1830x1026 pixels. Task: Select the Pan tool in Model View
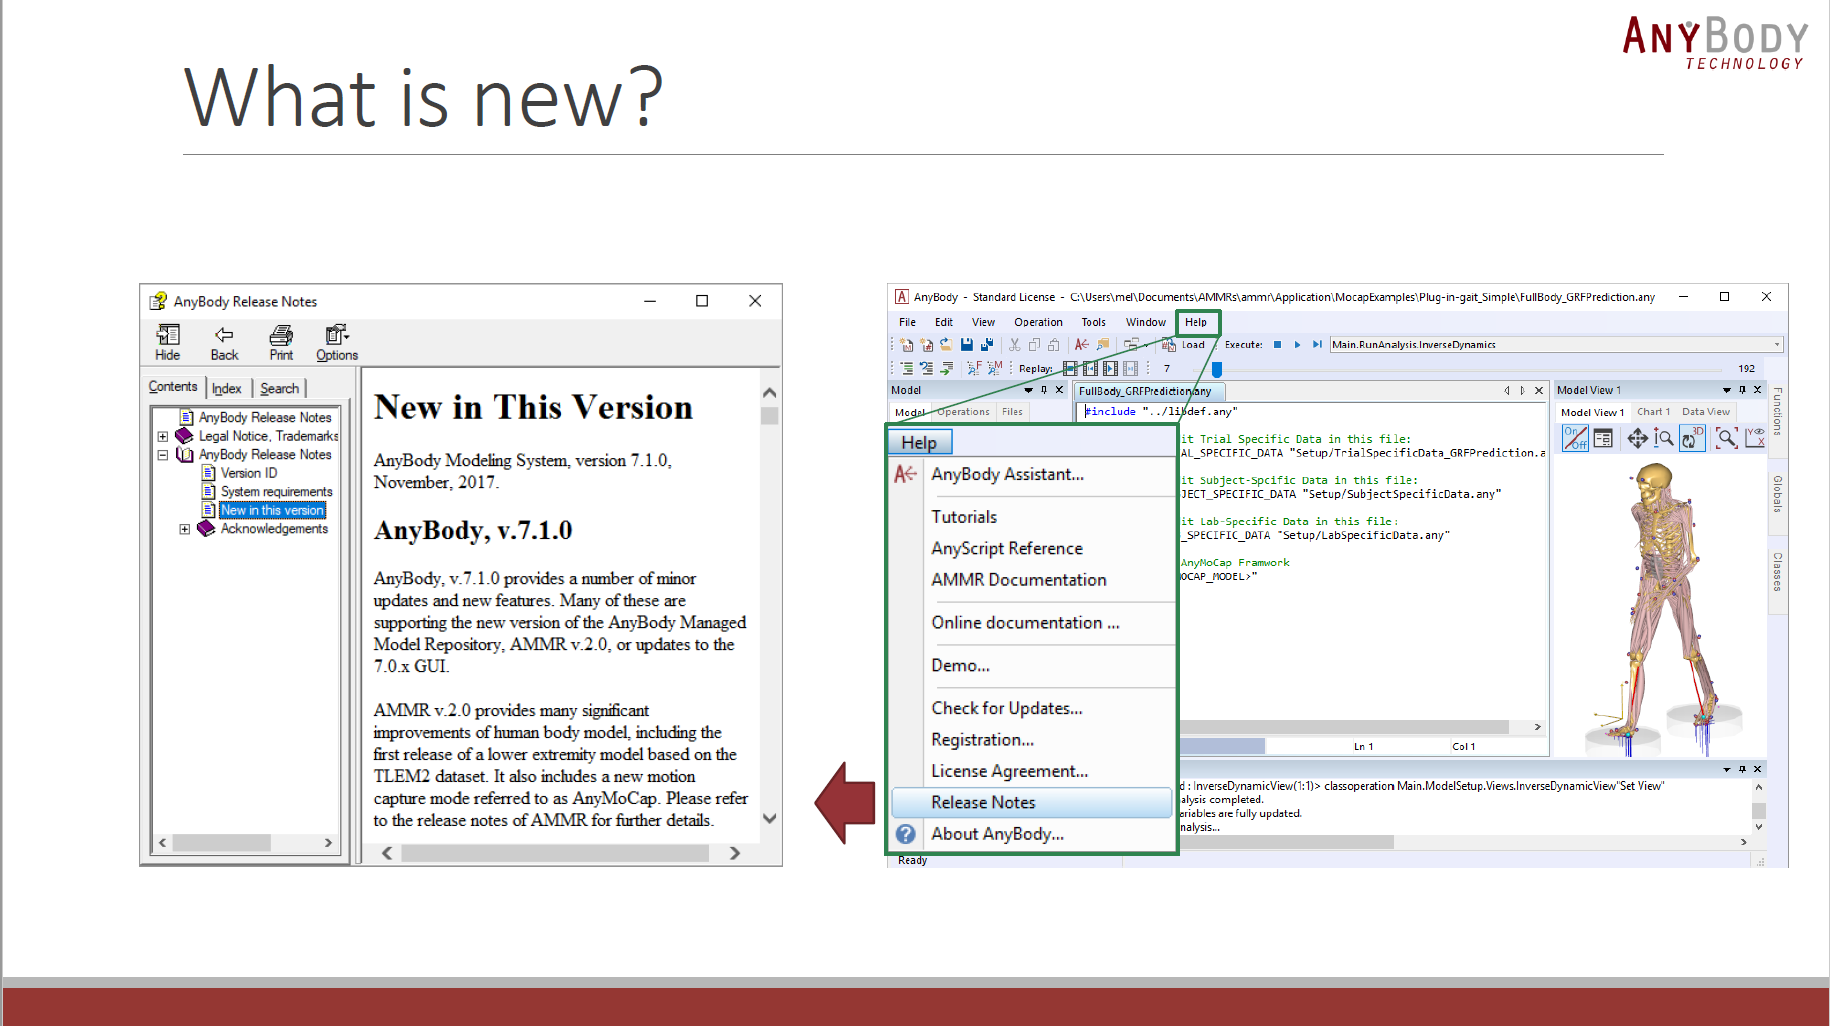pos(1637,438)
